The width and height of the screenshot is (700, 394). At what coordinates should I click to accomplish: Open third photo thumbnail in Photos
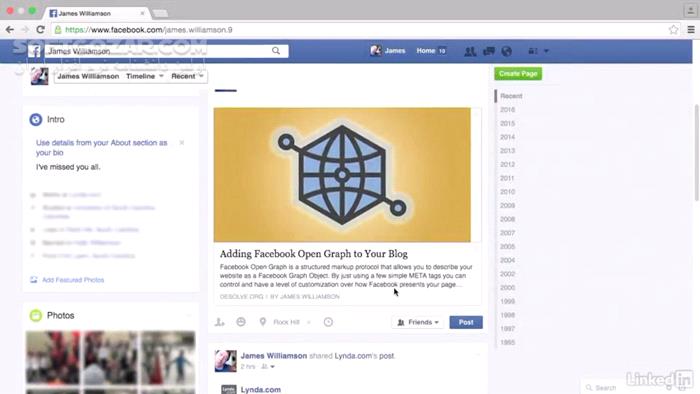click(x=168, y=357)
